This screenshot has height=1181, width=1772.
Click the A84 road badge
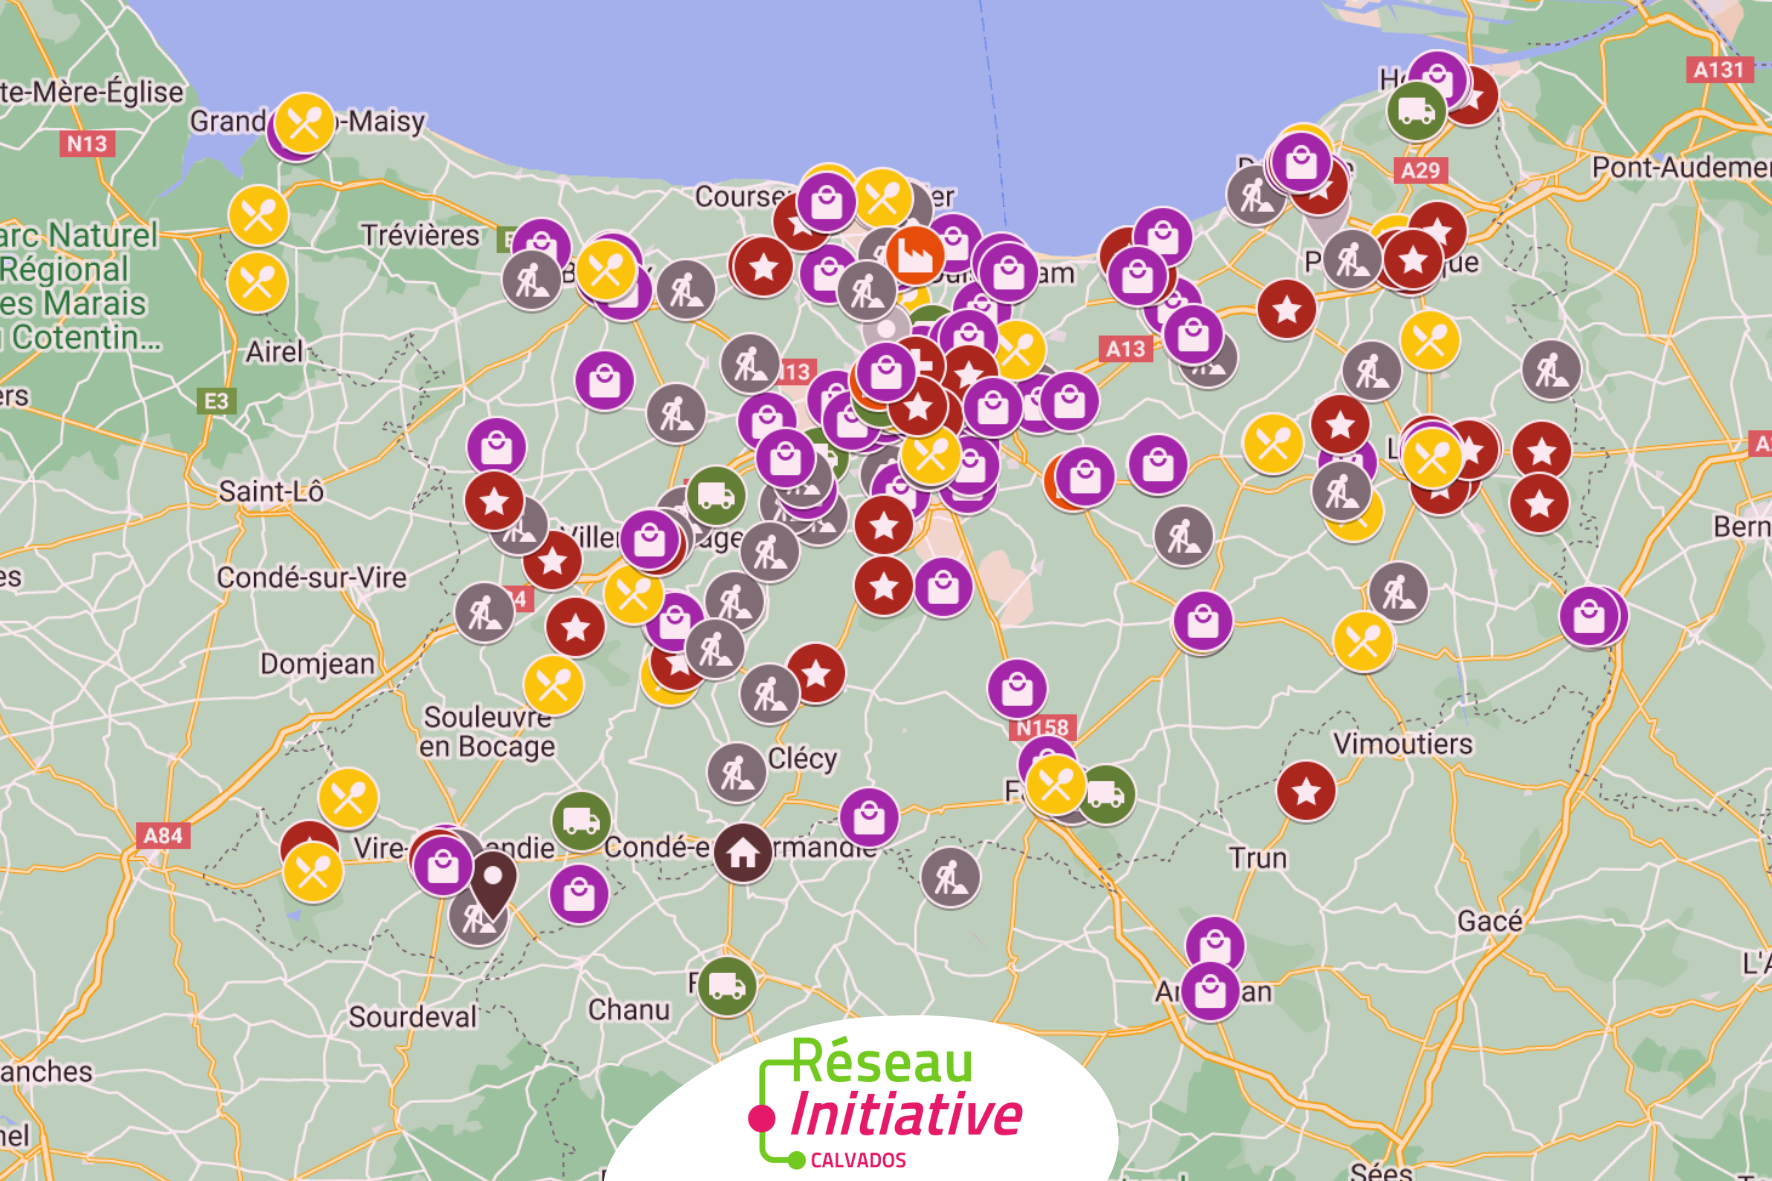click(163, 836)
